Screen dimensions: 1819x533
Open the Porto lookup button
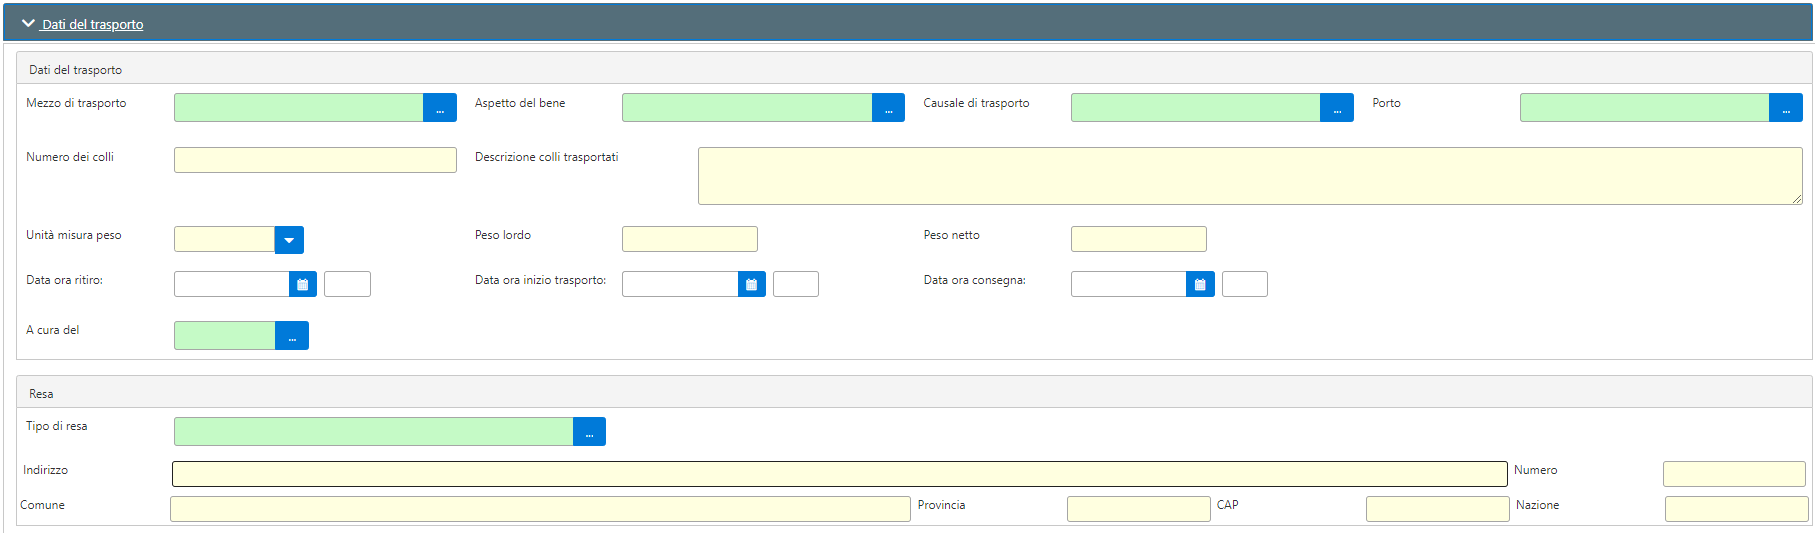[1786, 108]
